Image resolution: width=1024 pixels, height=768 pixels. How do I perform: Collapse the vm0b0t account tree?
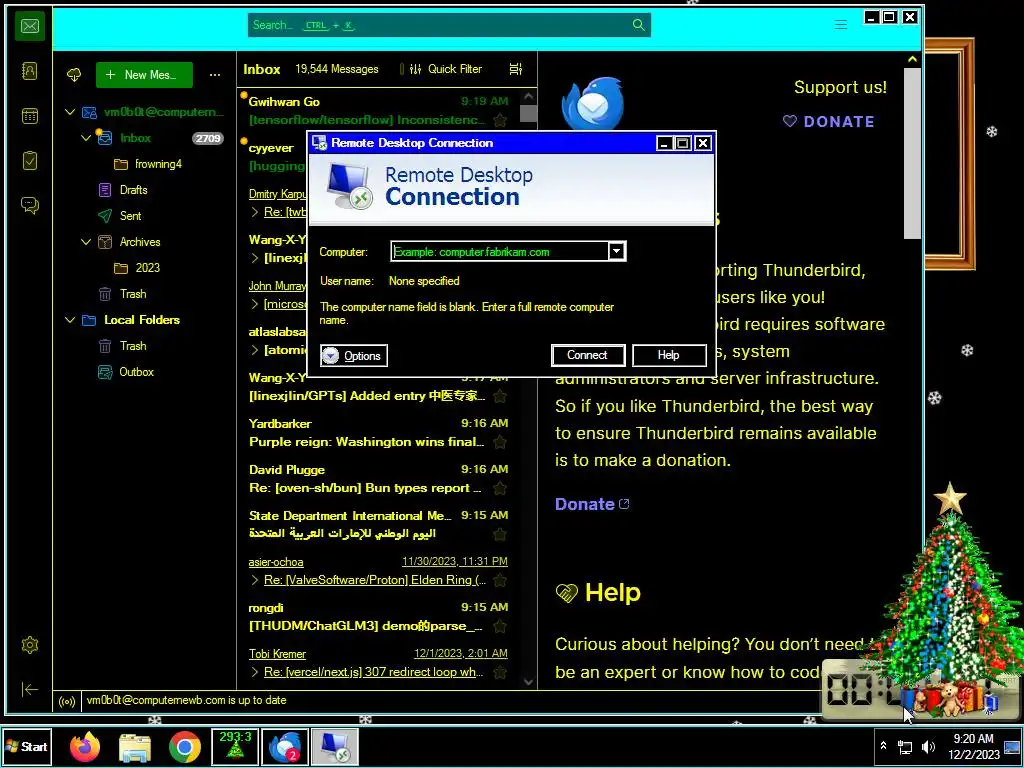pos(70,112)
